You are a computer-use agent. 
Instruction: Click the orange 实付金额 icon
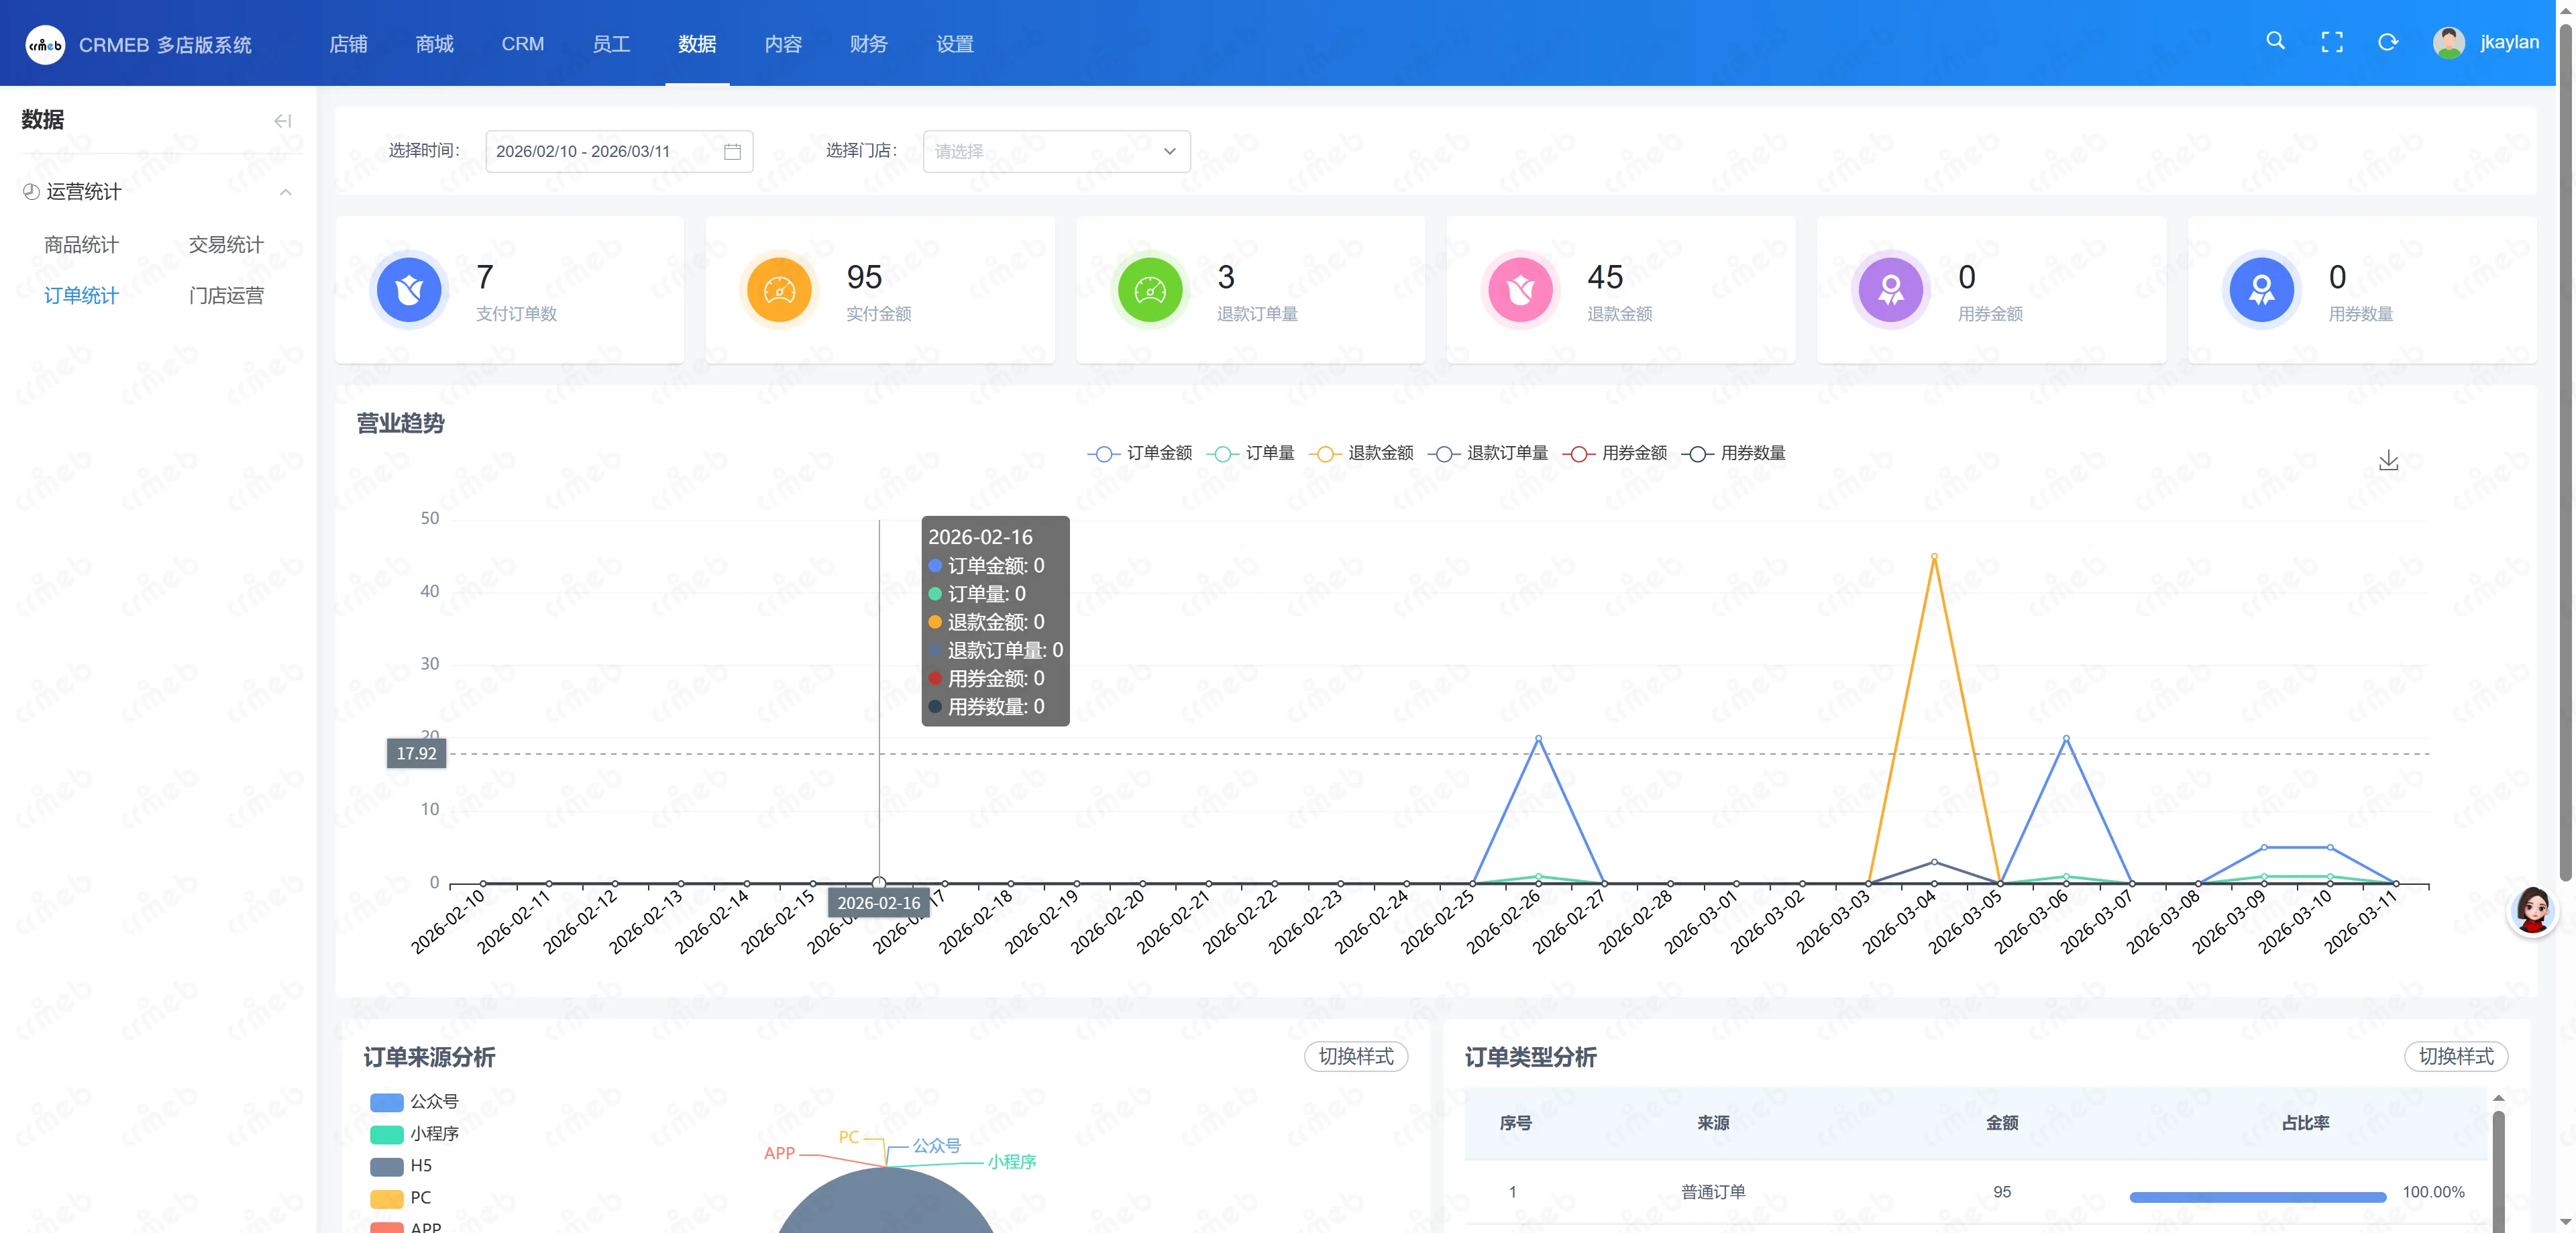[x=779, y=290]
